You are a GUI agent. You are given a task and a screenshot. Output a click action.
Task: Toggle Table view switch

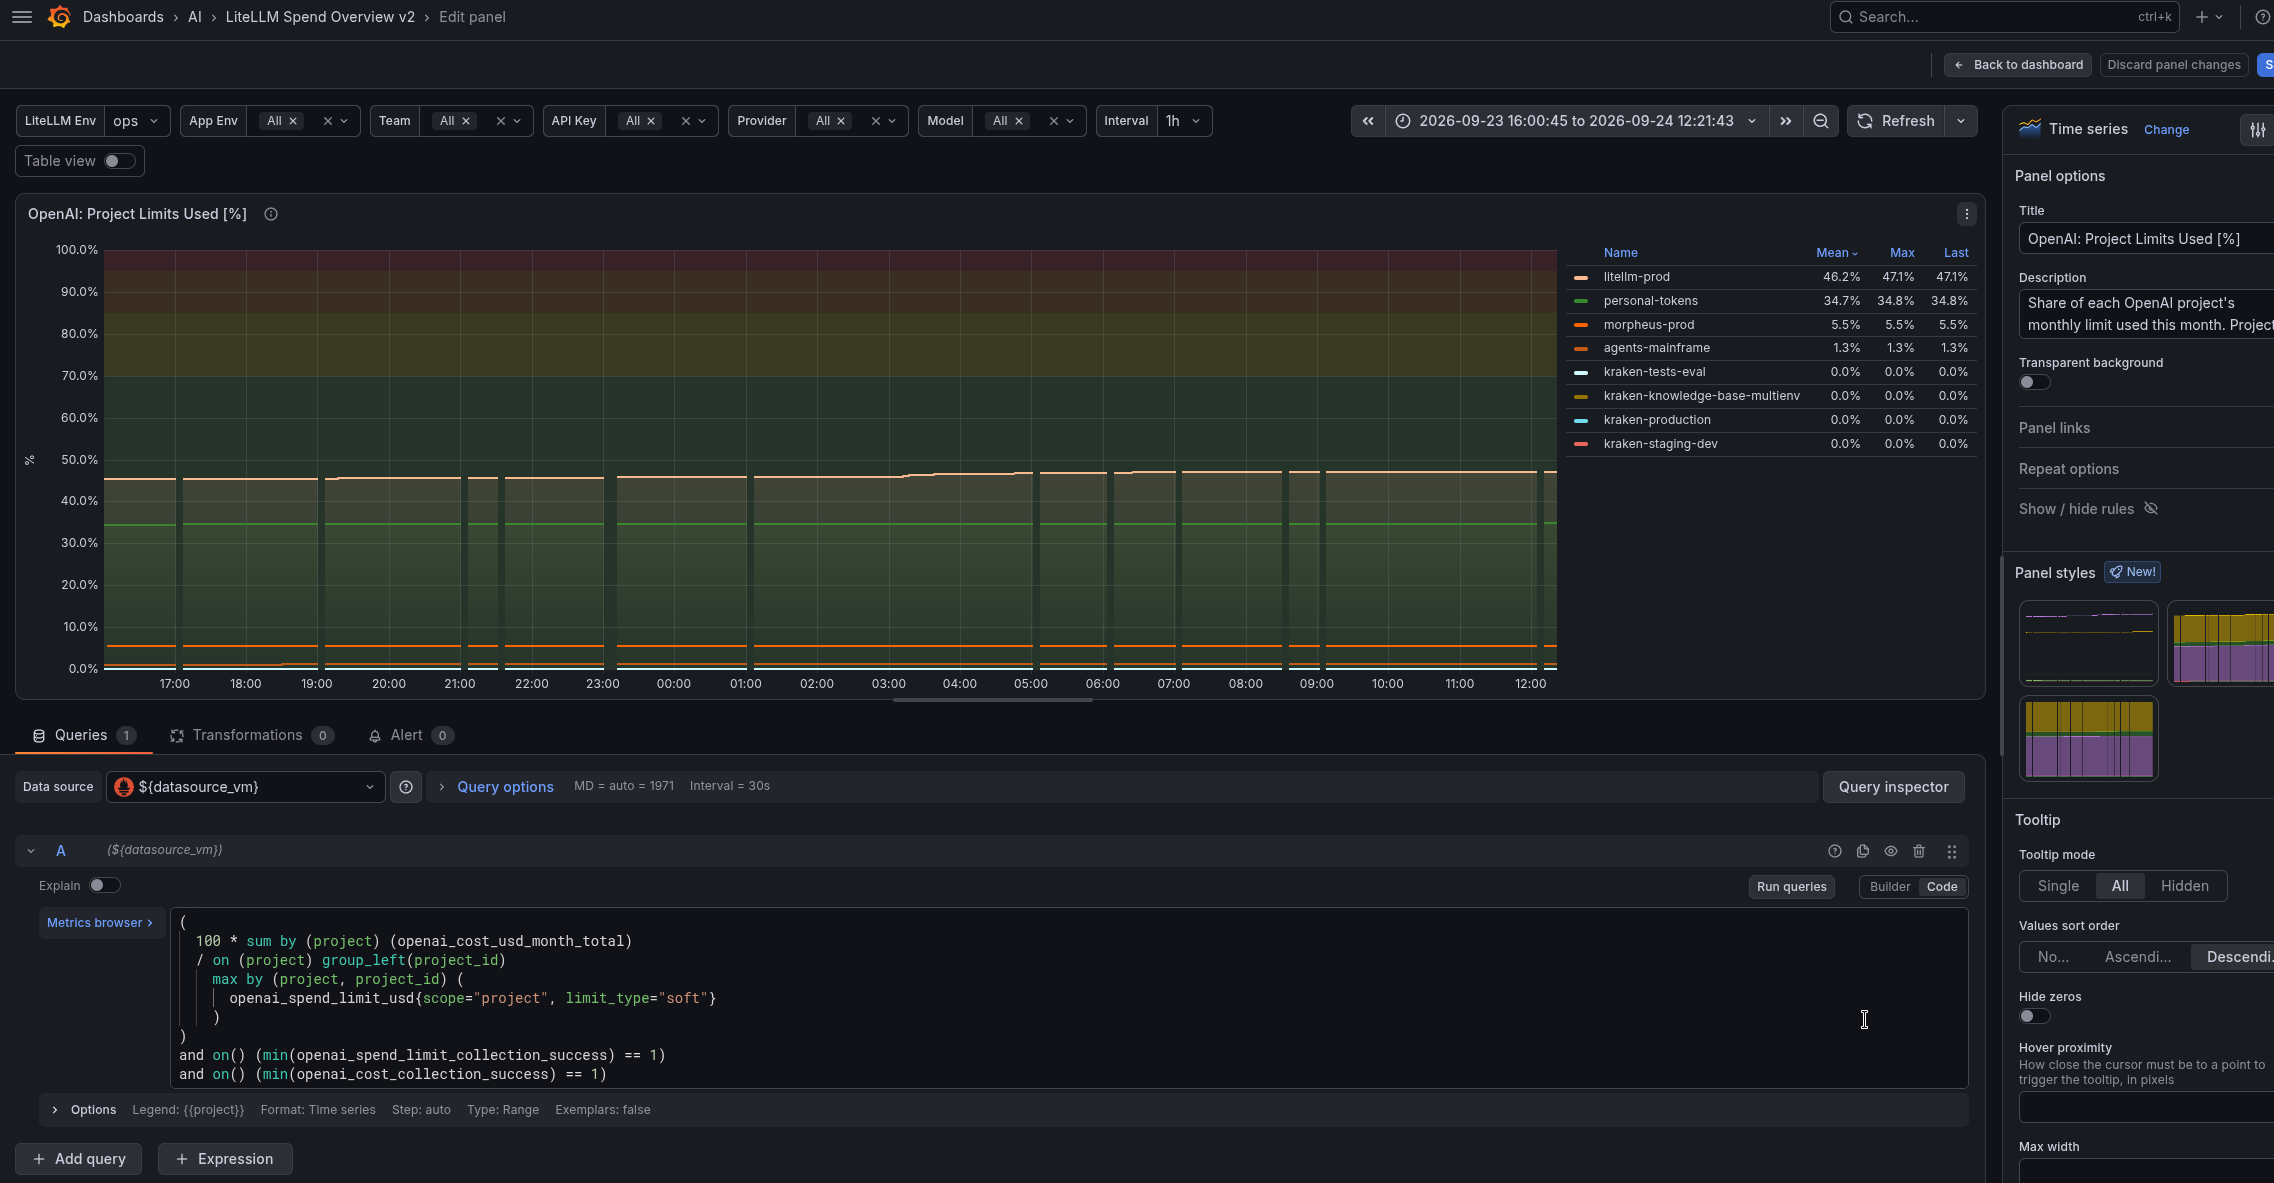click(x=119, y=161)
